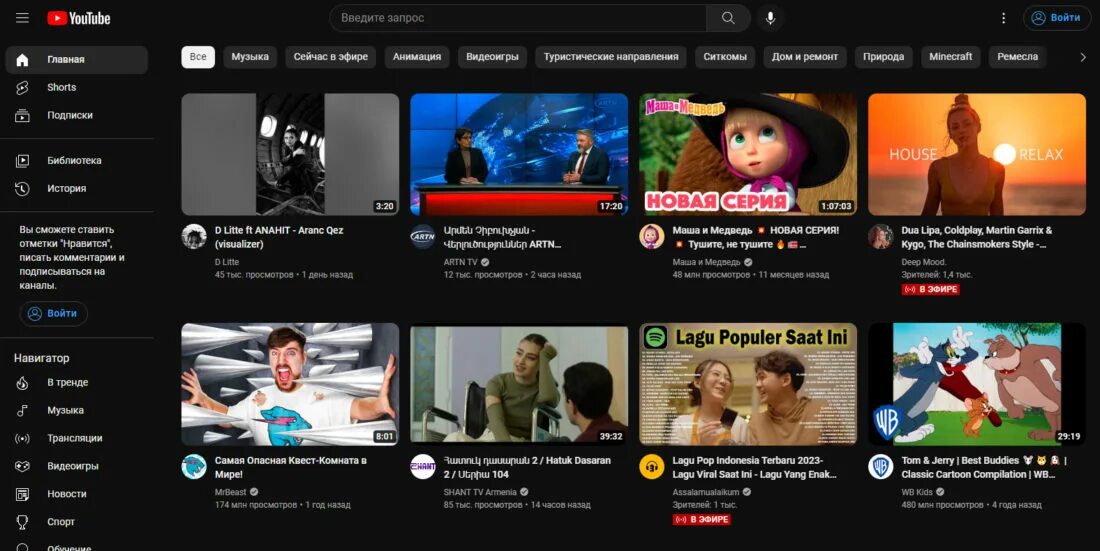Select the Ситкомы filter chip

(x=725, y=57)
